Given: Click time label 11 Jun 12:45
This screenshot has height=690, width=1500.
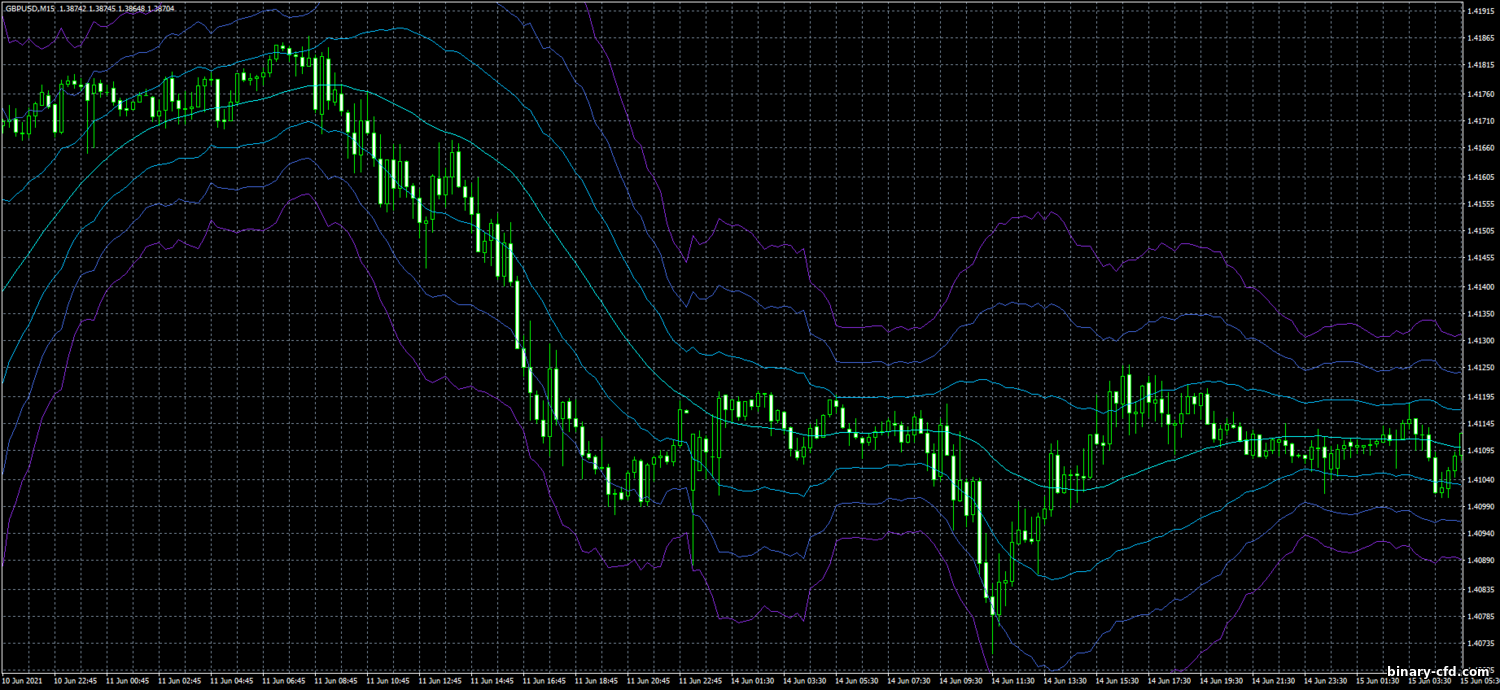Looking at the screenshot, I should point(439,680).
